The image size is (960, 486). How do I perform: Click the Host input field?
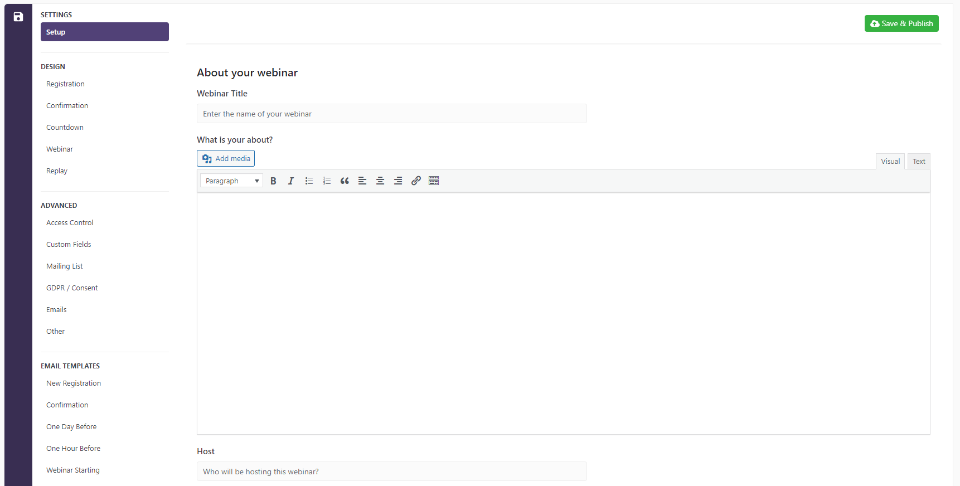(392, 471)
